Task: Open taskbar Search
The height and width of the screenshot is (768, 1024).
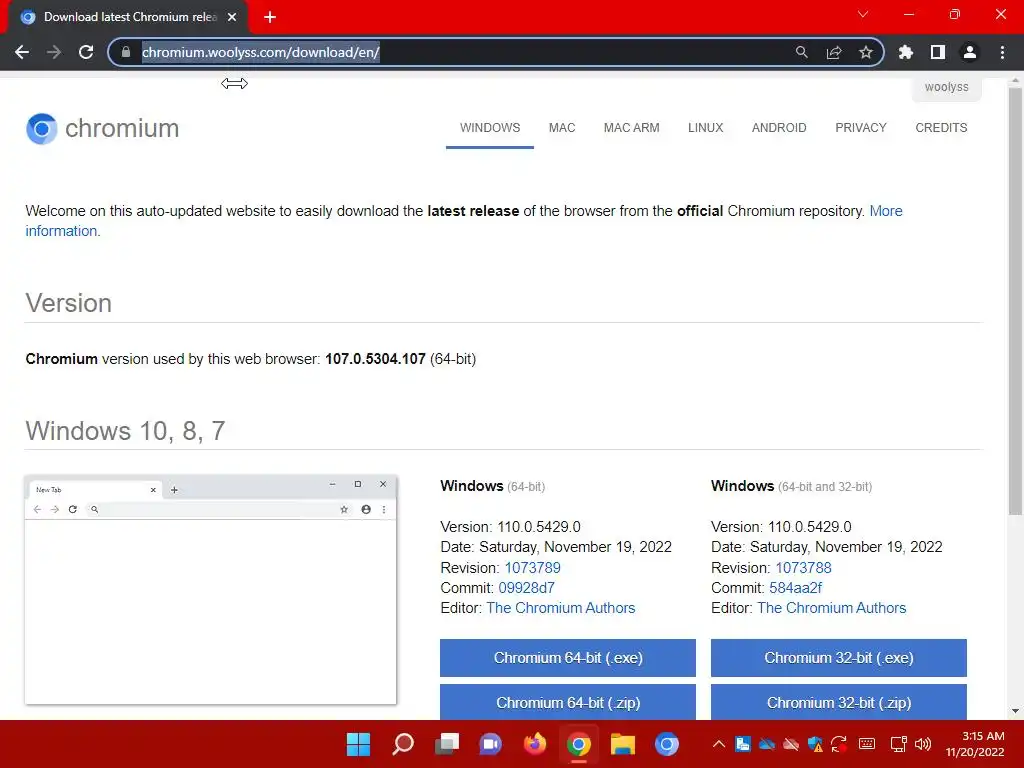Action: (402, 744)
